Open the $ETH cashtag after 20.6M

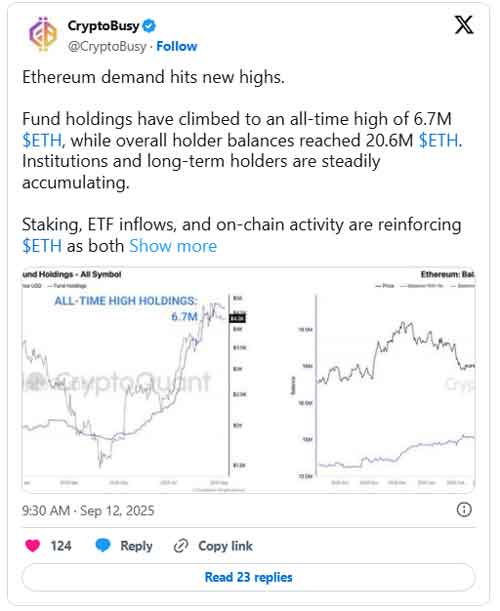pyautogui.click(x=438, y=140)
